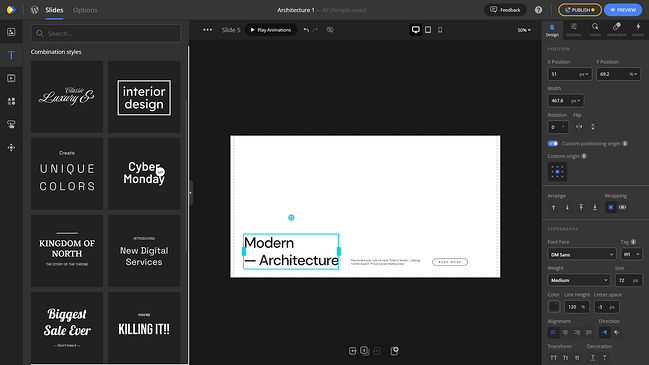Image resolution: width=649 pixels, height=365 pixels.
Task: Click the Search field in text panel
Action: (x=106, y=34)
